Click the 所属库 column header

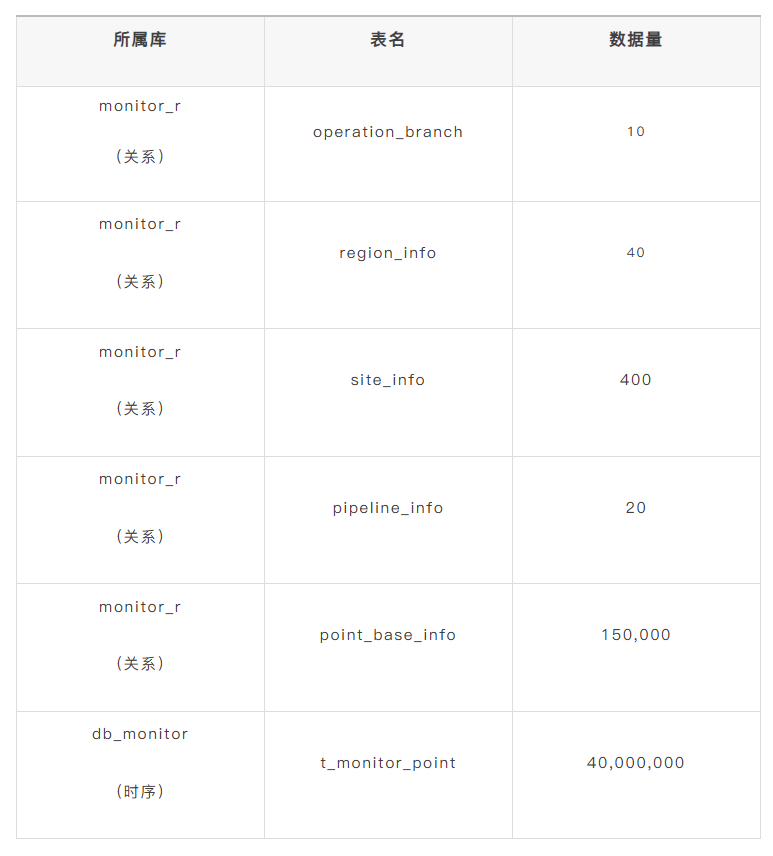140,40
